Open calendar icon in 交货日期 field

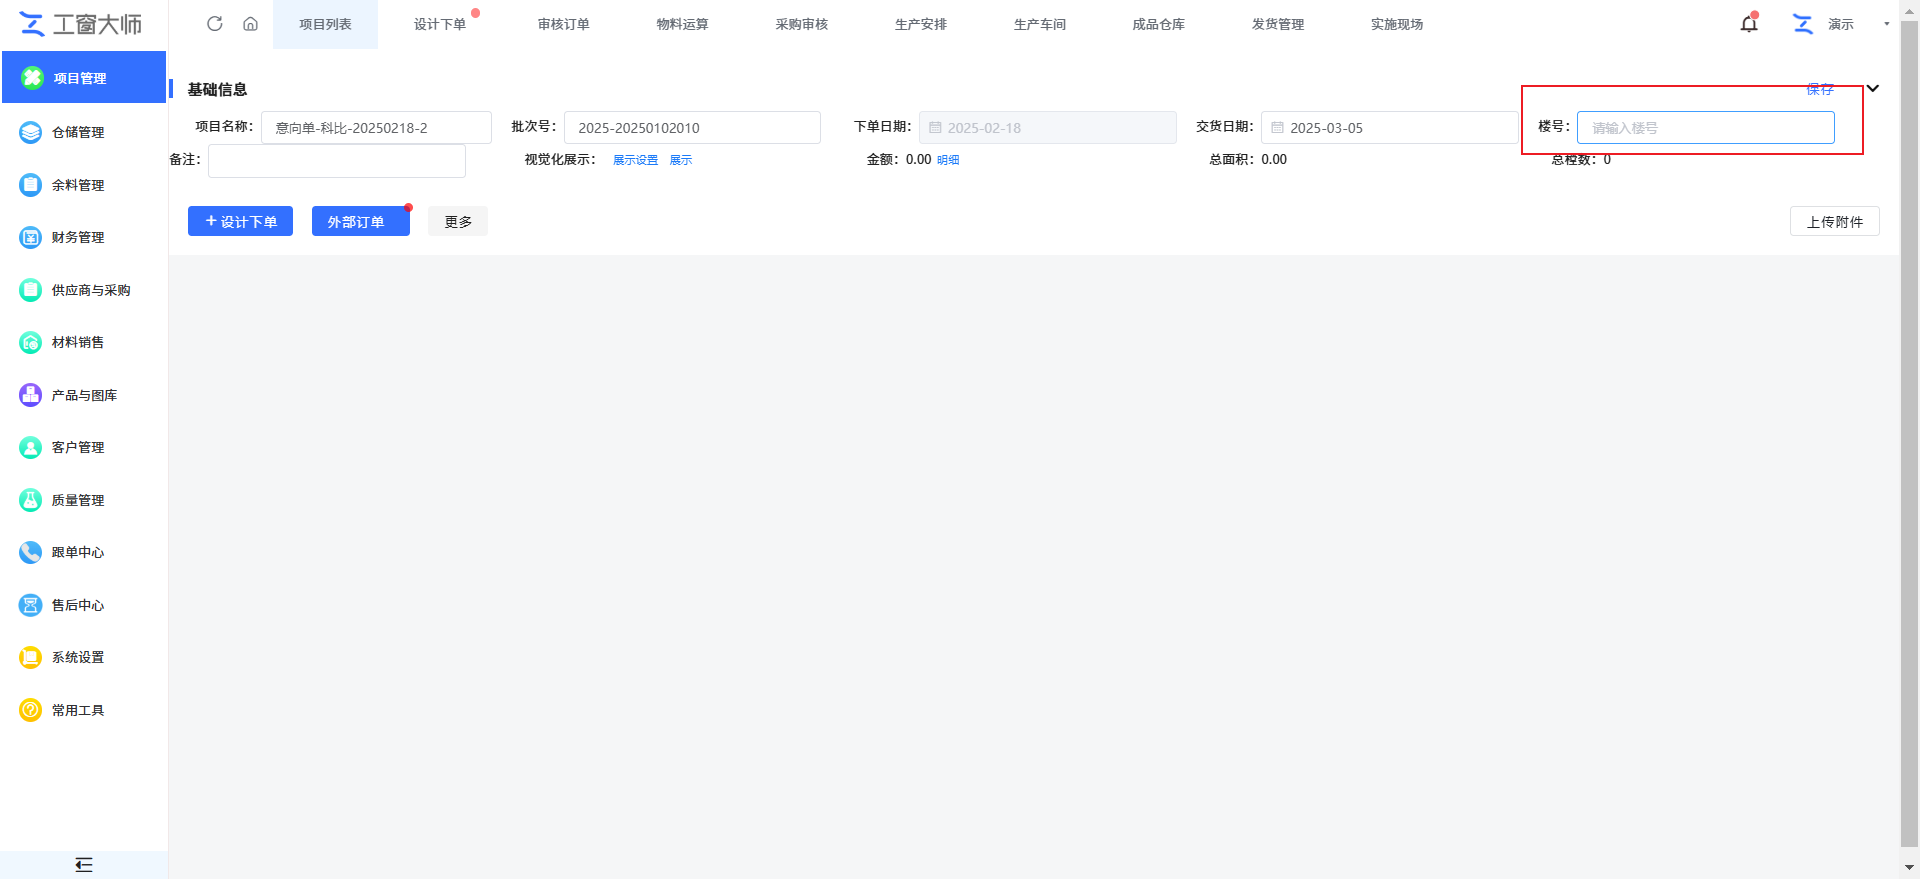tap(1277, 128)
